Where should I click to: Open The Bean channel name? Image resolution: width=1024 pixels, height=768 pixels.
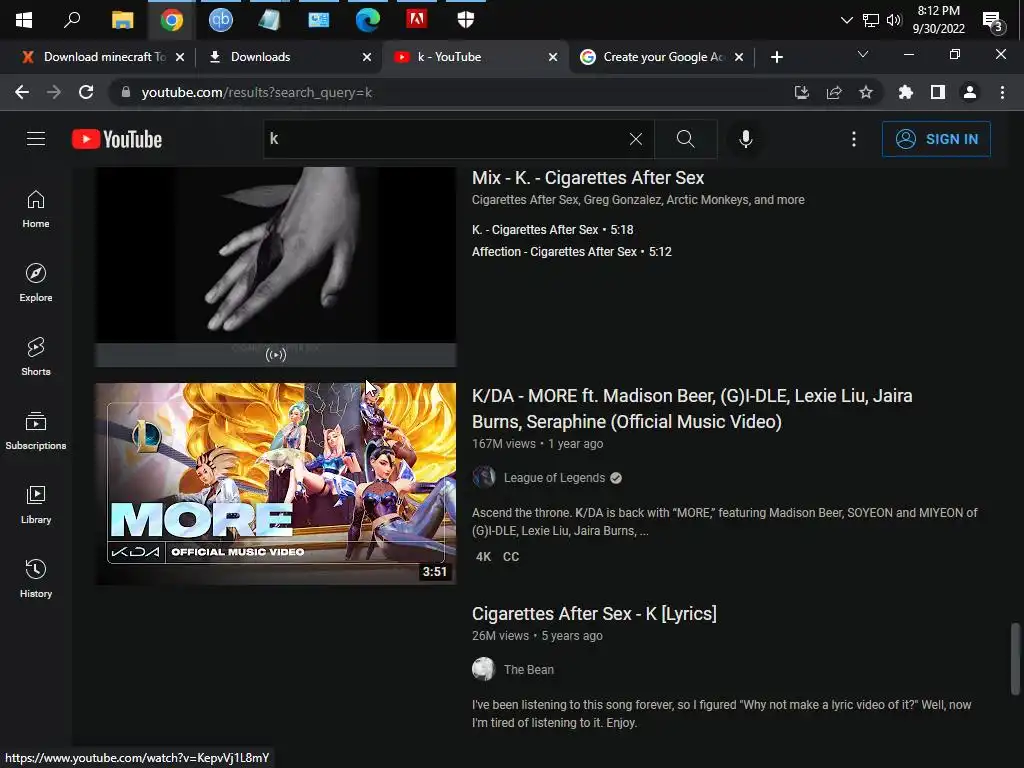coord(529,670)
